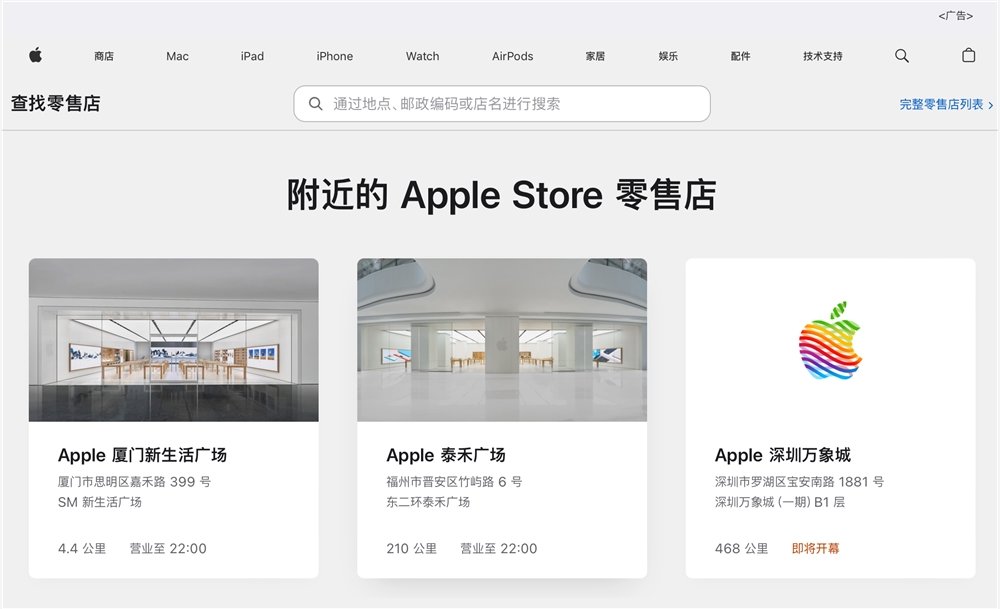Open the Apple 泰禾广场 store photo
This screenshot has width=1000, height=609.
502,340
